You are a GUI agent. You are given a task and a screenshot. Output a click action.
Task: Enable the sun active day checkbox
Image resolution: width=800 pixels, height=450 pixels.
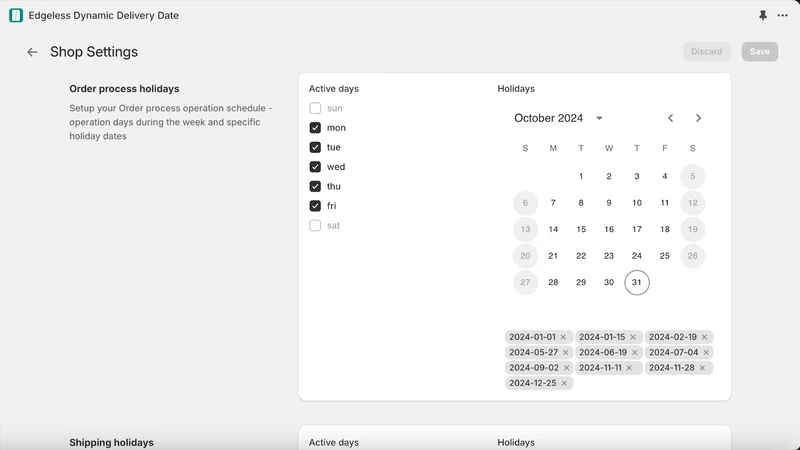[x=315, y=108]
